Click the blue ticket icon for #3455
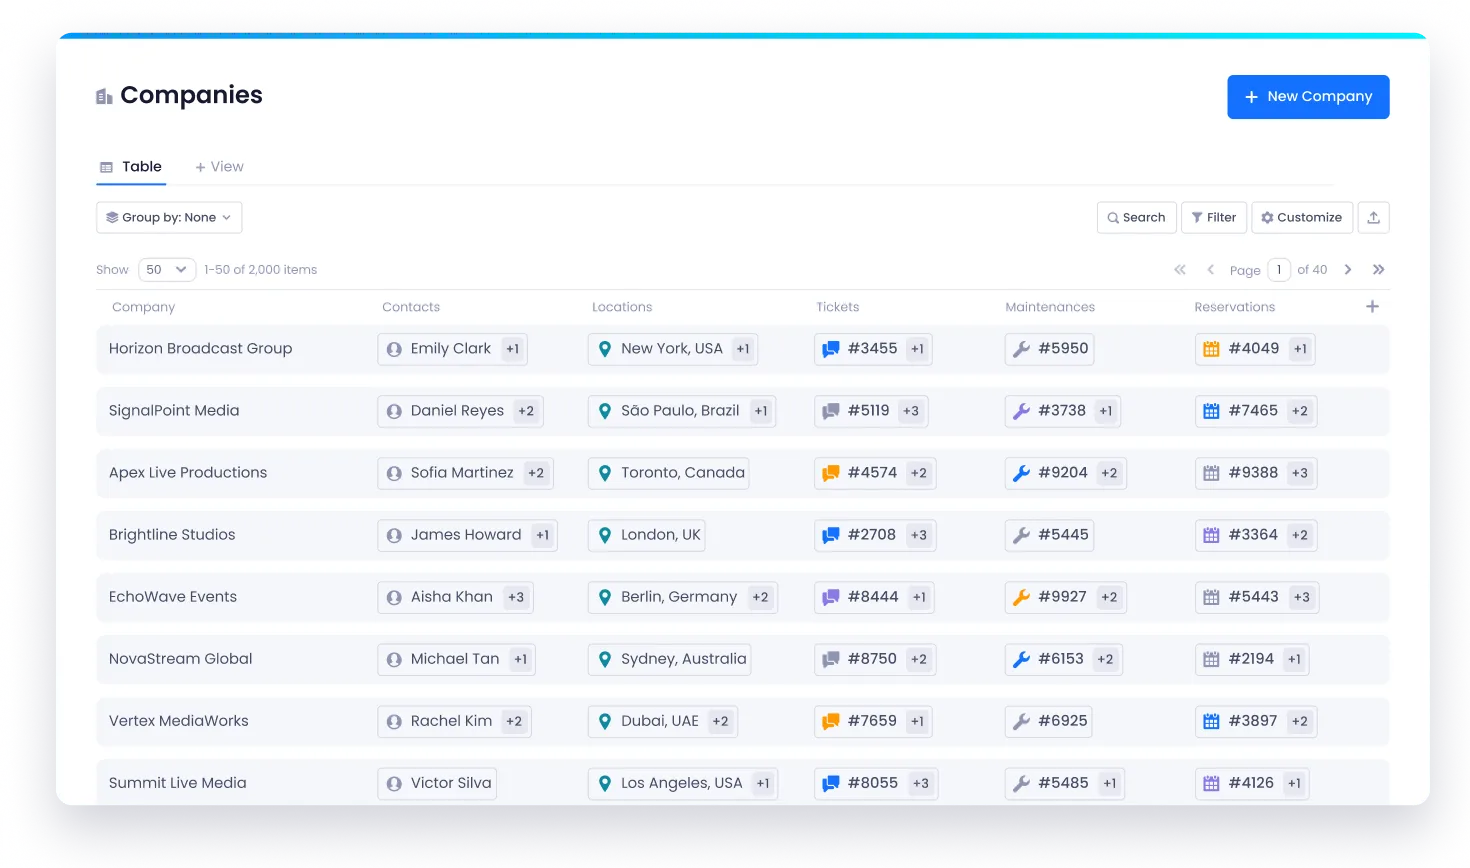This screenshot has height=868, width=1470. (831, 349)
